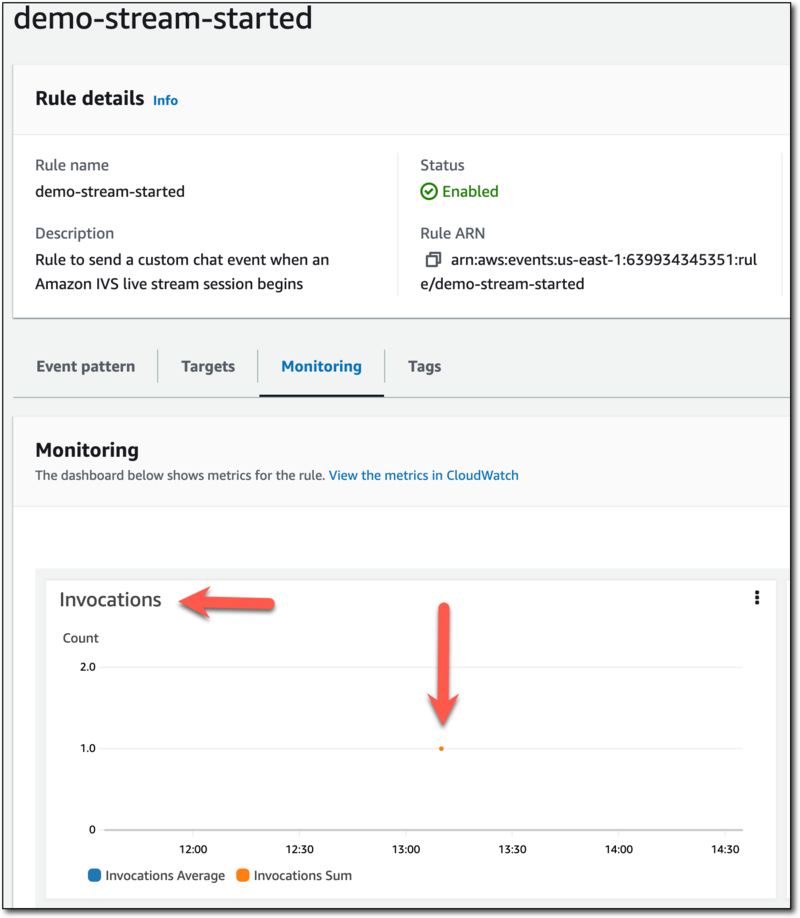Toggle the rule's Enabled status

468,191
